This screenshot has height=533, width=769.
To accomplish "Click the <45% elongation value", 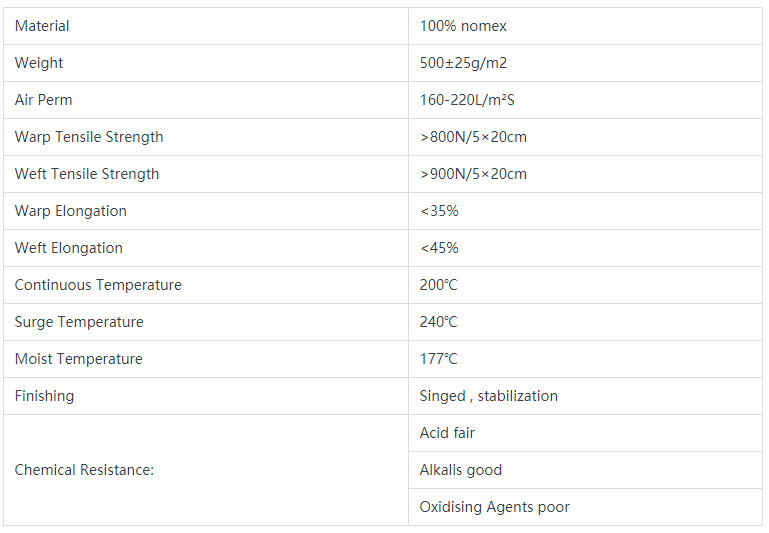I will coord(439,248).
